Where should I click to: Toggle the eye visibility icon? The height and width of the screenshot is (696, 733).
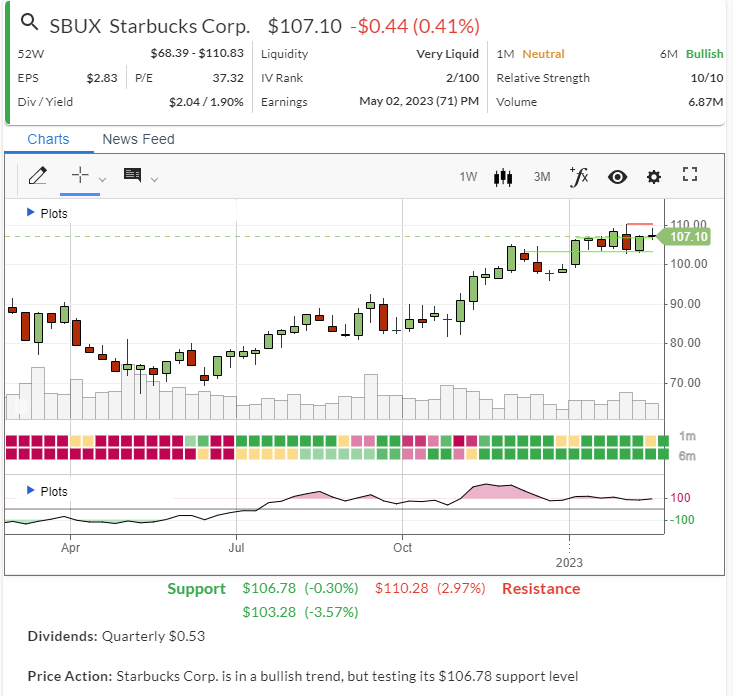tap(617, 177)
